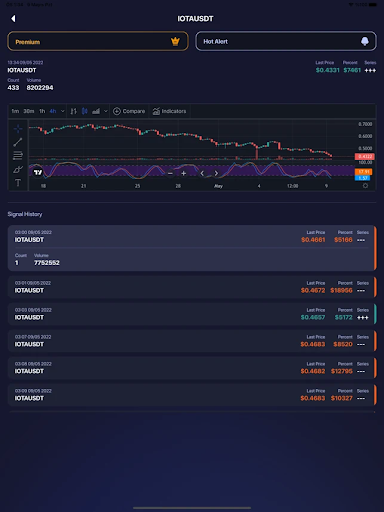
Task: Select the trend line drawing tool
Action: pyautogui.click(x=18, y=142)
